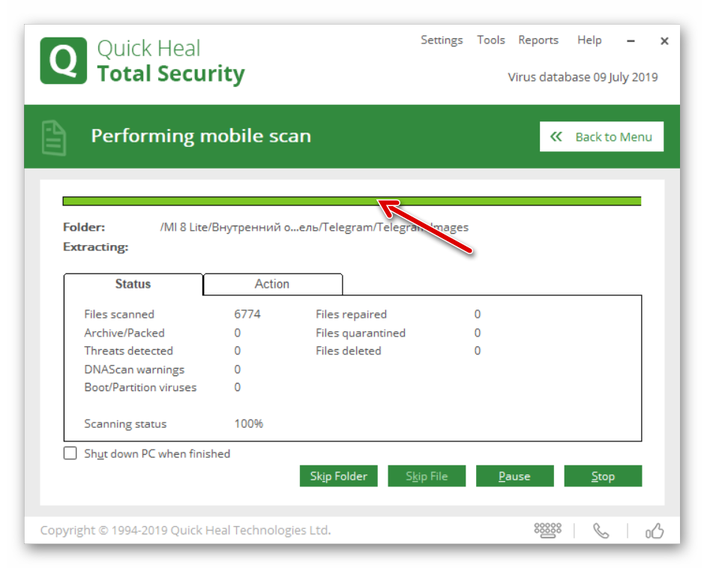
Task: Click the Archive/Packed label
Action: pyautogui.click(x=124, y=333)
